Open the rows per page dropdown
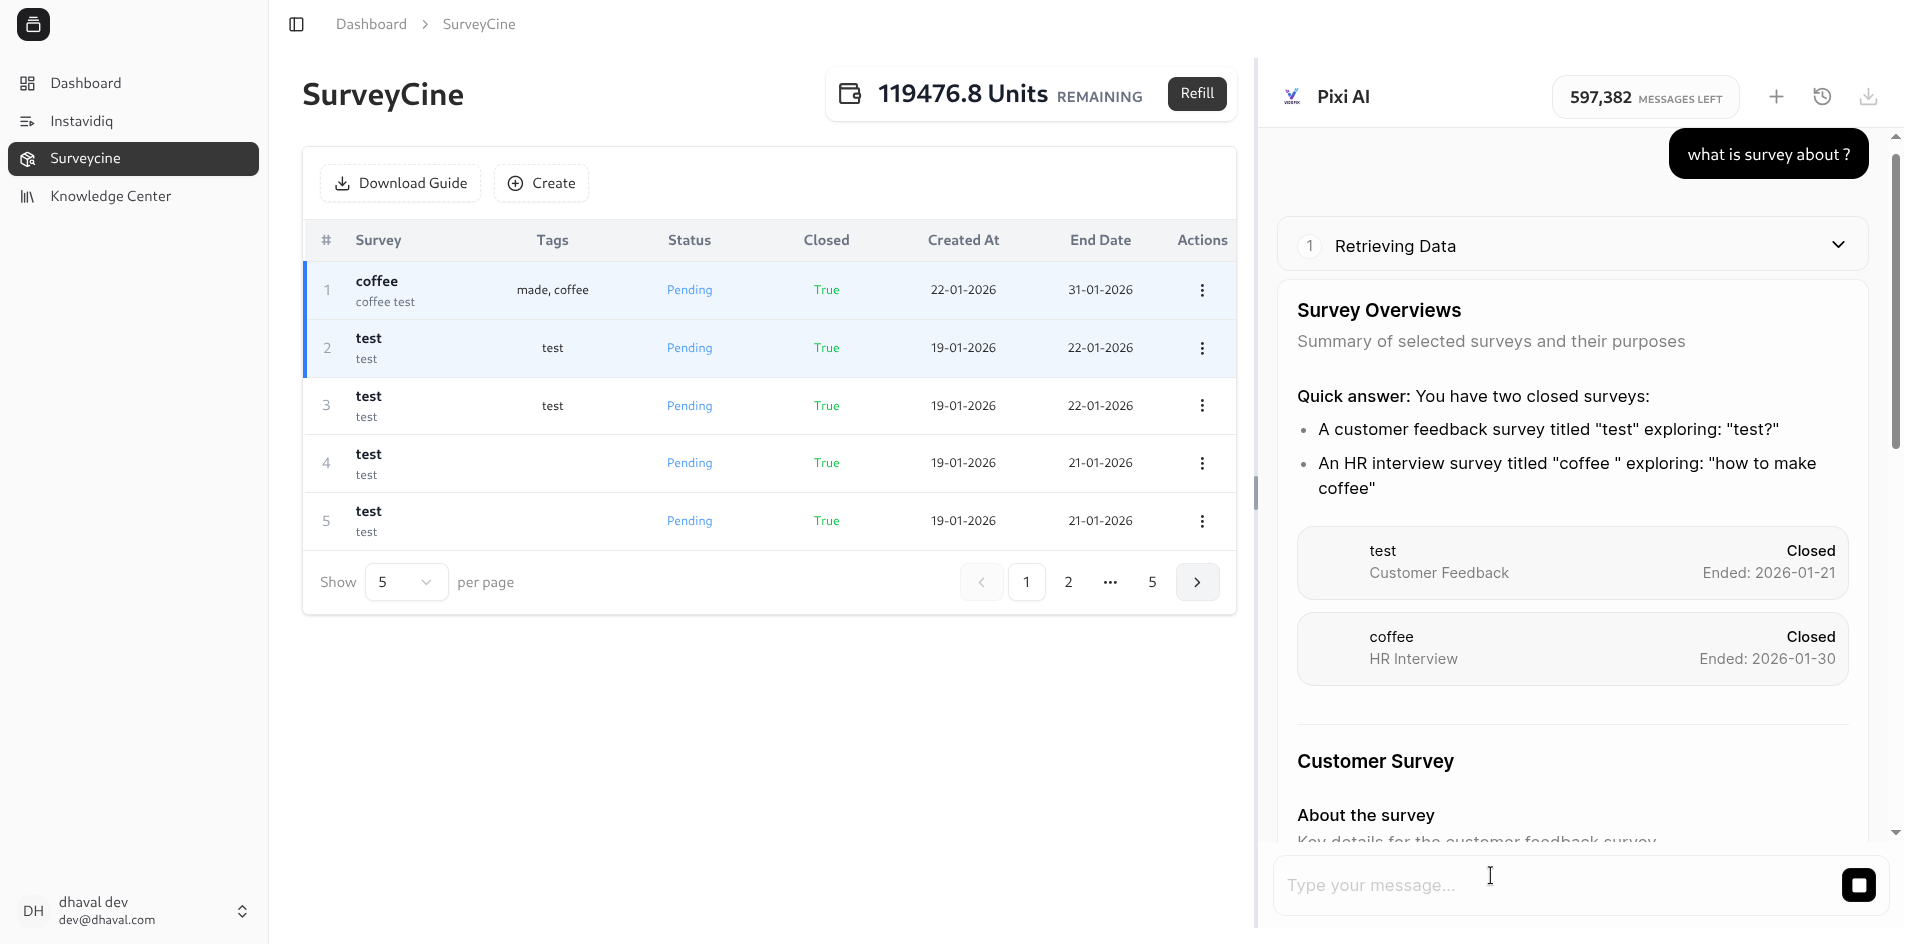 coord(406,582)
